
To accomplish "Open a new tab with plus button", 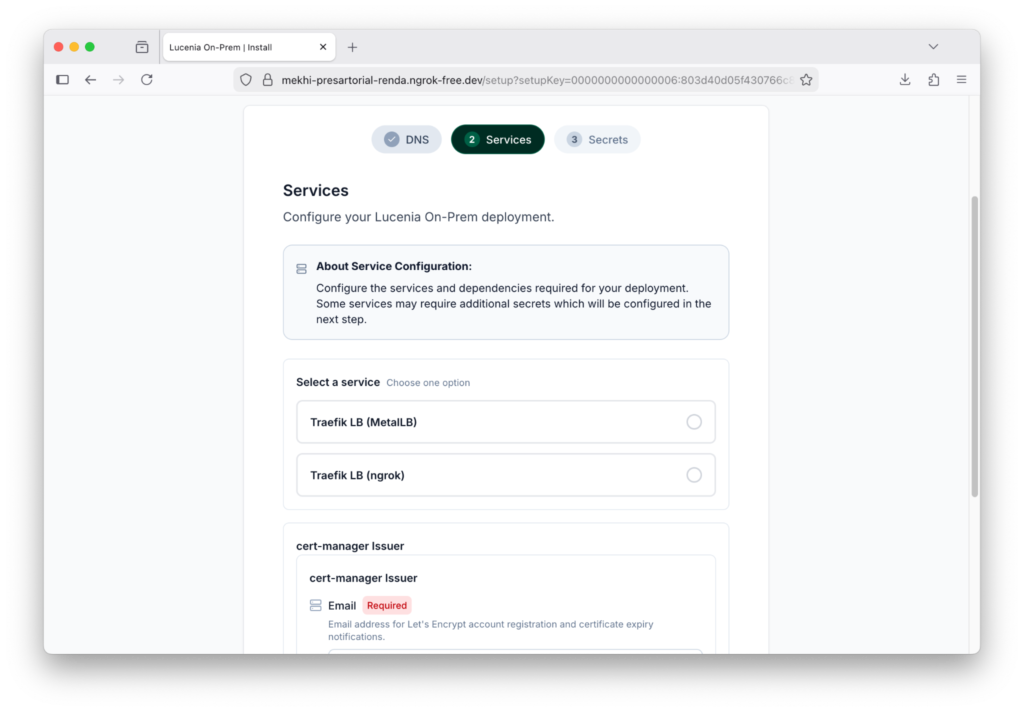I will tap(352, 47).
